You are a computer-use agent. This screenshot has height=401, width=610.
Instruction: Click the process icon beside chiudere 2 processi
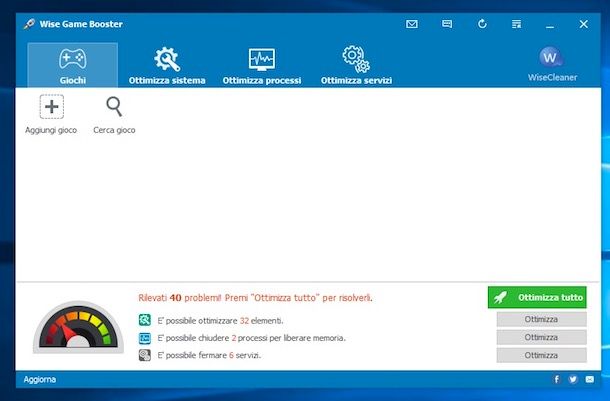point(145,338)
